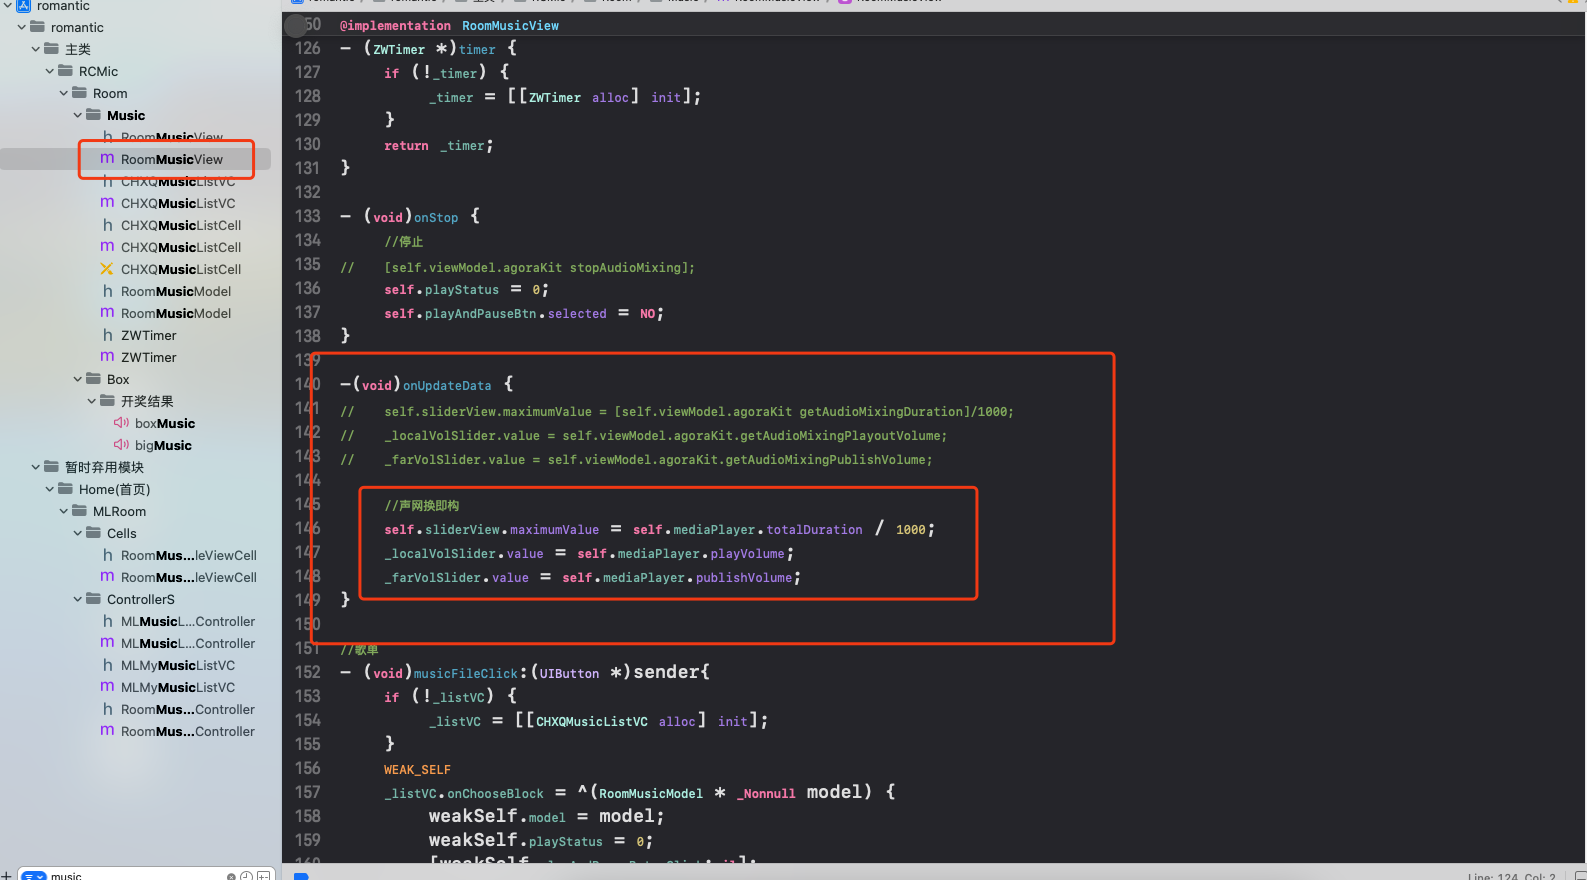
Task: Collapse the Box folder group
Action: 78,379
